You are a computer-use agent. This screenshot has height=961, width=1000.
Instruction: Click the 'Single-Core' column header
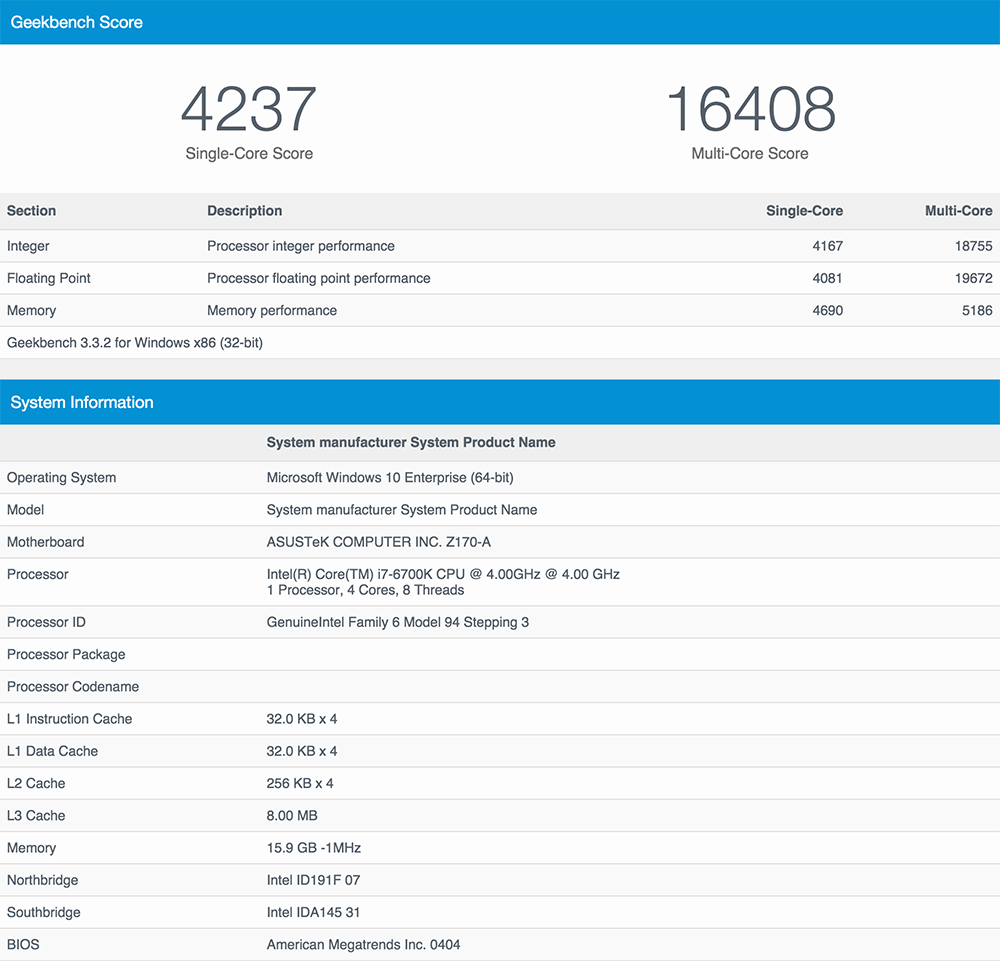click(x=804, y=211)
